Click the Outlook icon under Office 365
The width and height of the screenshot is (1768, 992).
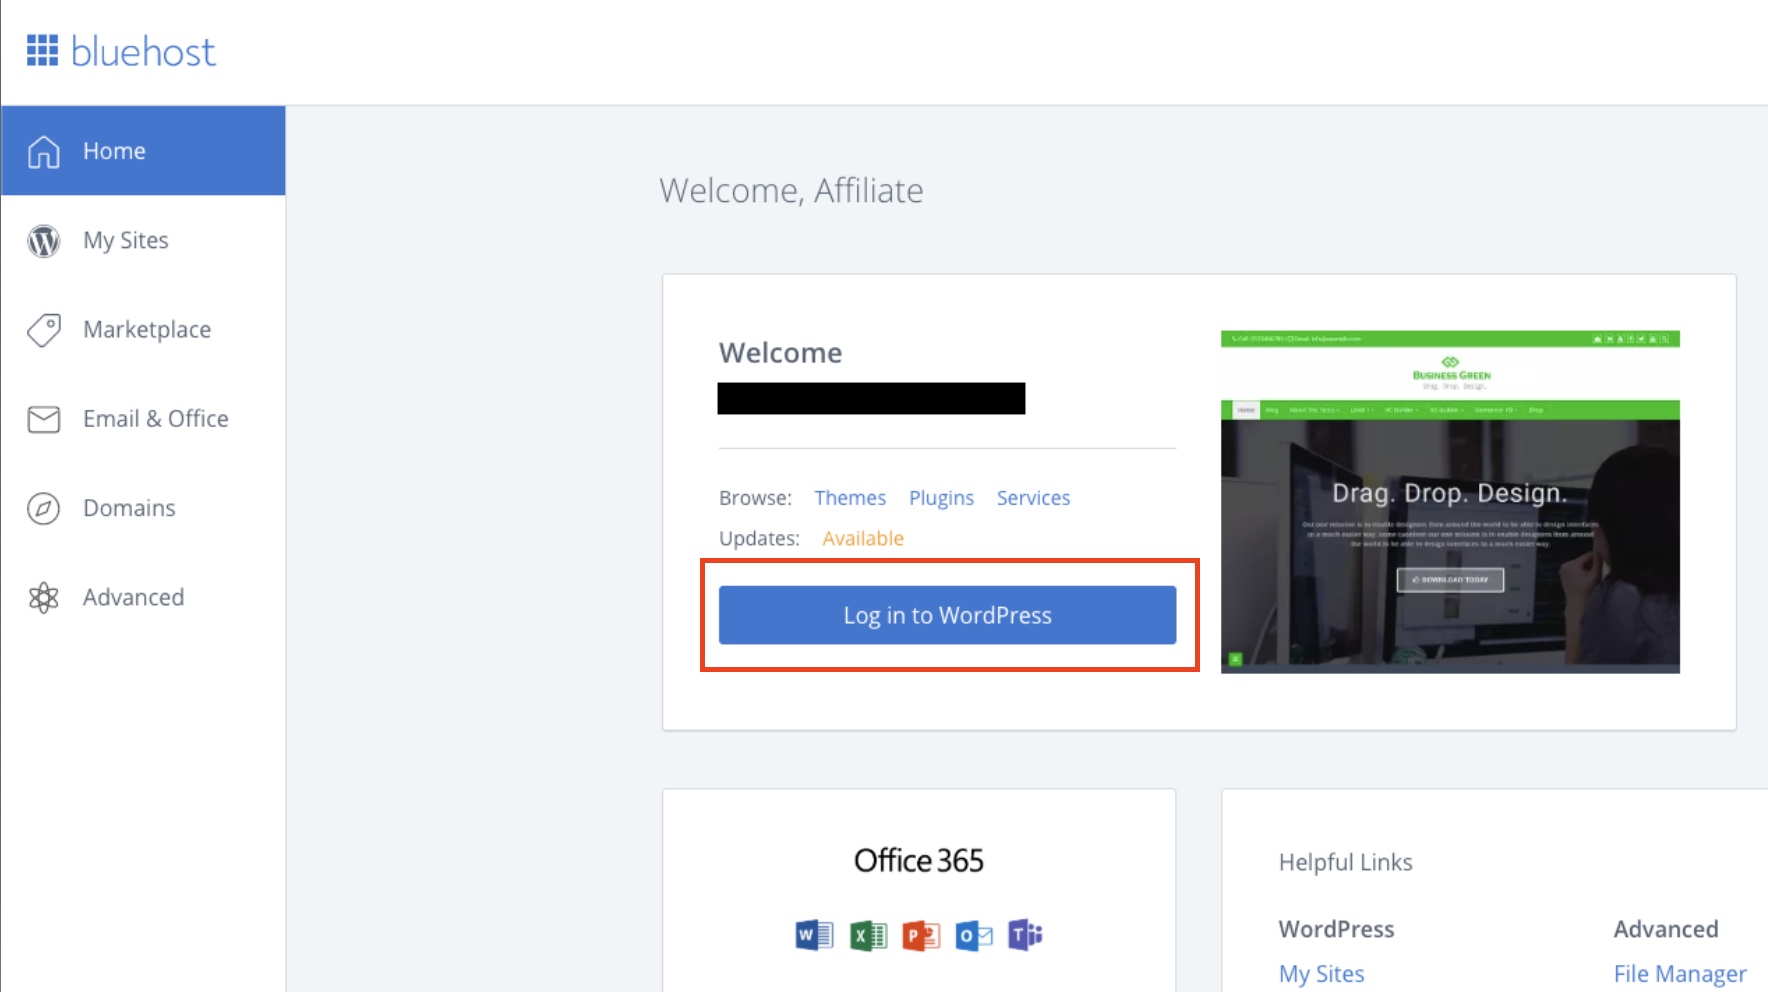coord(974,935)
